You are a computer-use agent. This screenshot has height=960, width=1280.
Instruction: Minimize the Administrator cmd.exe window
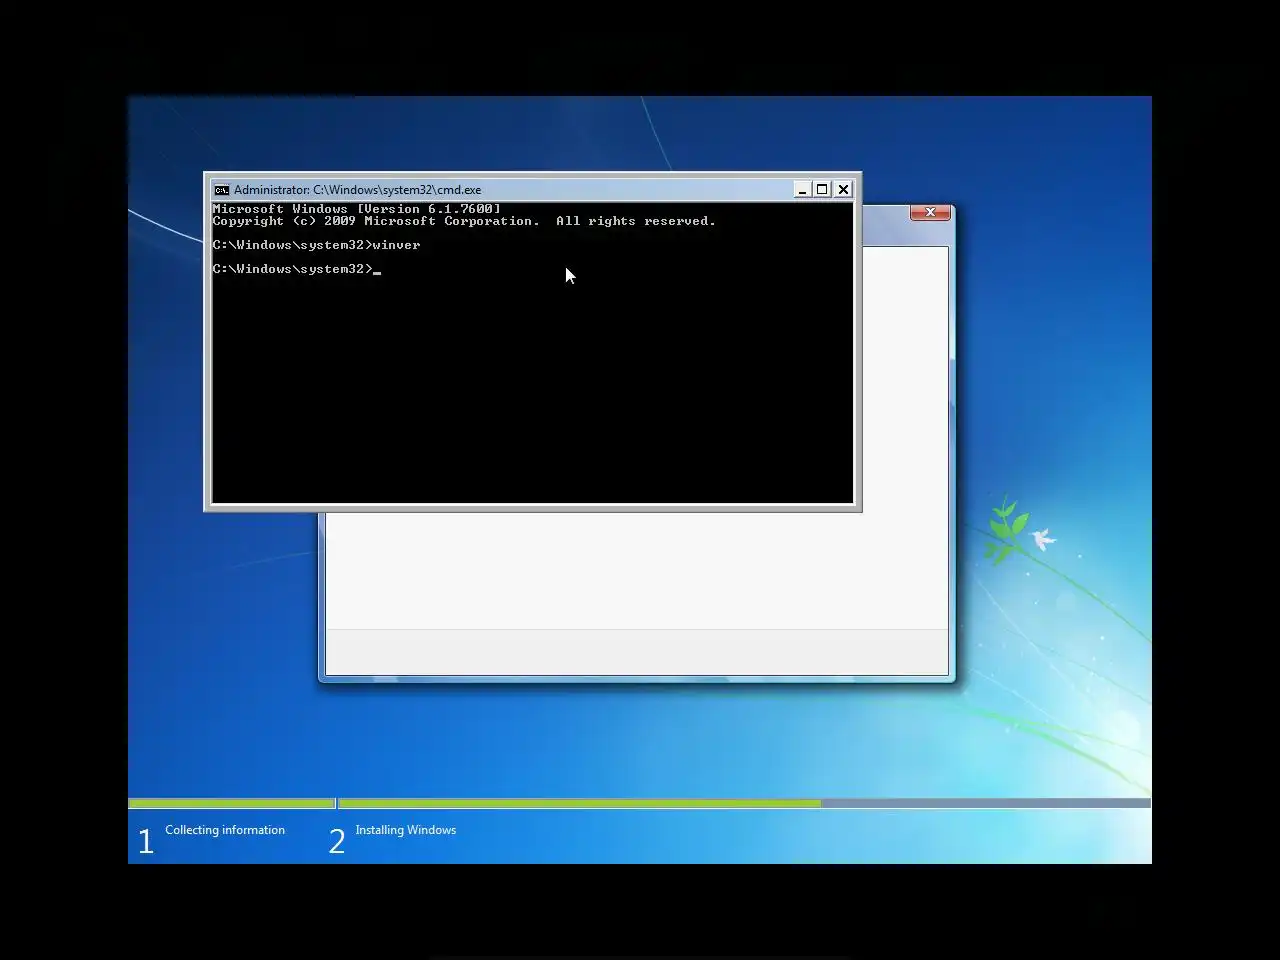pyautogui.click(x=802, y=189)
